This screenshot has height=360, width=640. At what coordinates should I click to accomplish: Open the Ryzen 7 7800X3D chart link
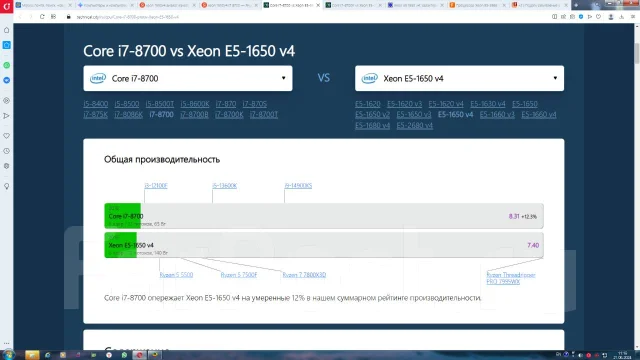(304, 275)
